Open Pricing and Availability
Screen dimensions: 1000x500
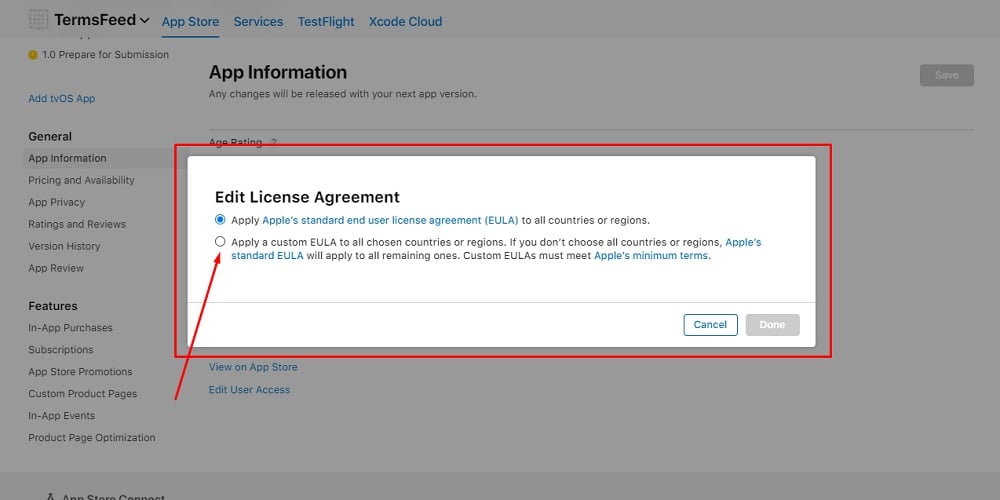pyautogui.click(x=81, y=180)
